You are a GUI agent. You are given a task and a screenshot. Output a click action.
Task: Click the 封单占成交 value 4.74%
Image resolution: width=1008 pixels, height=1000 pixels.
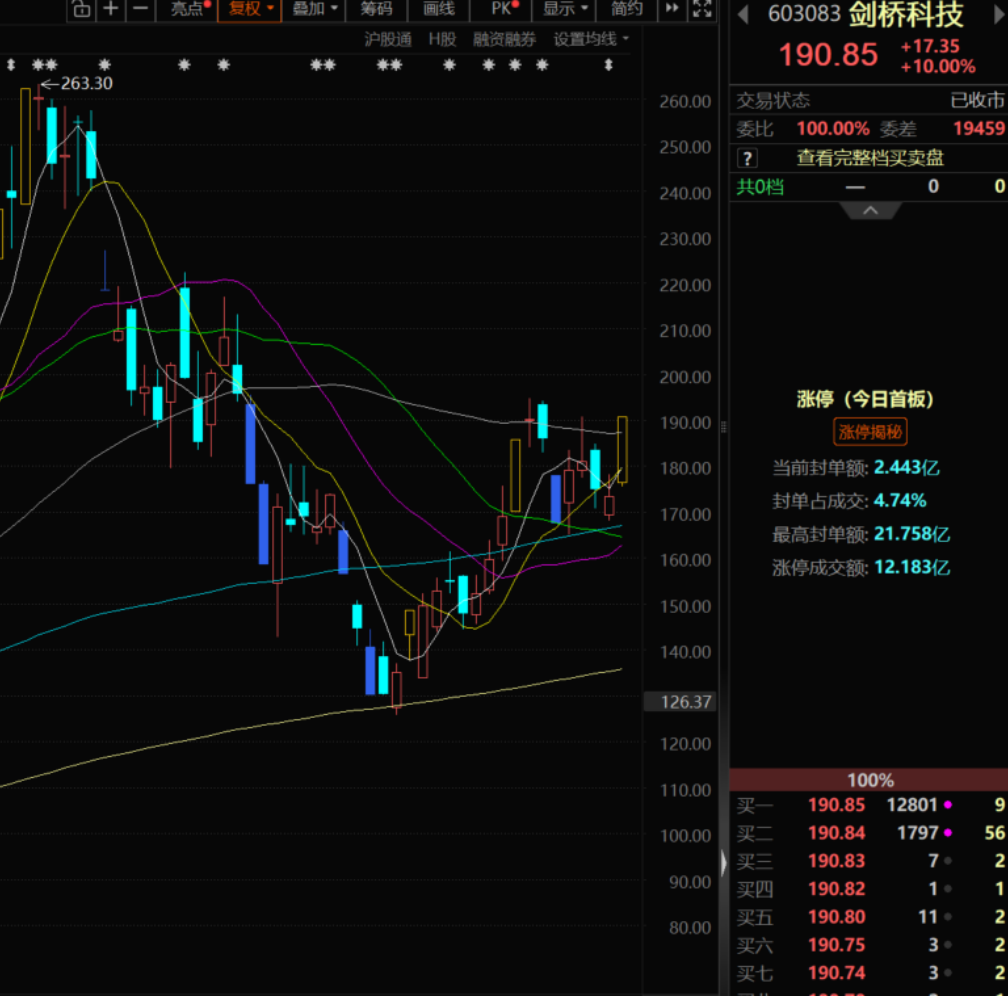point(899,501)
